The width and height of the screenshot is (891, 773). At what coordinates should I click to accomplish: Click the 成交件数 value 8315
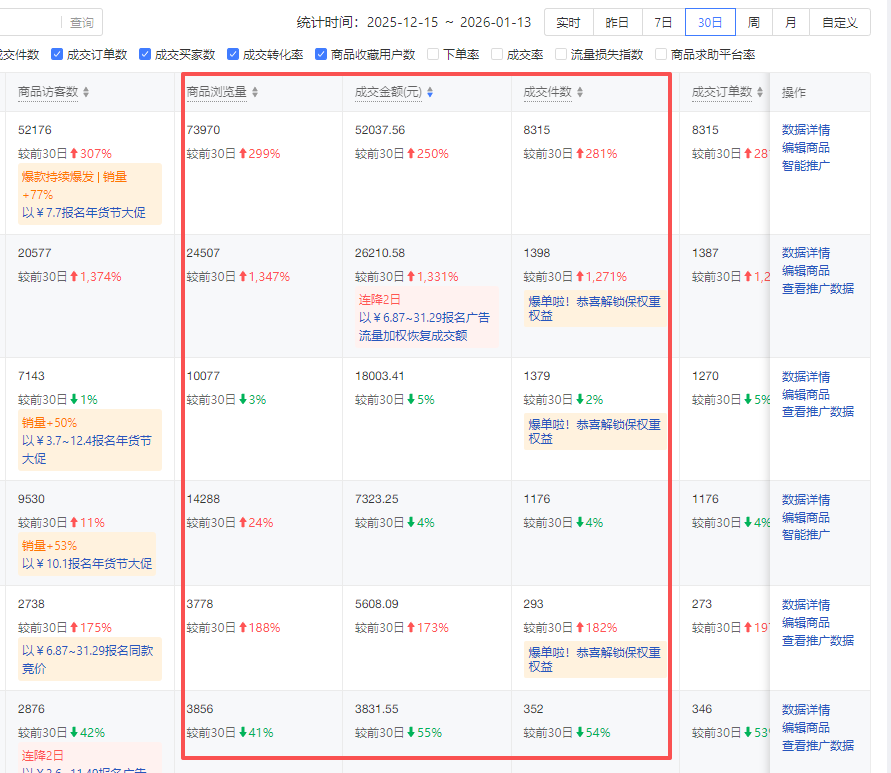click(537, 130)
